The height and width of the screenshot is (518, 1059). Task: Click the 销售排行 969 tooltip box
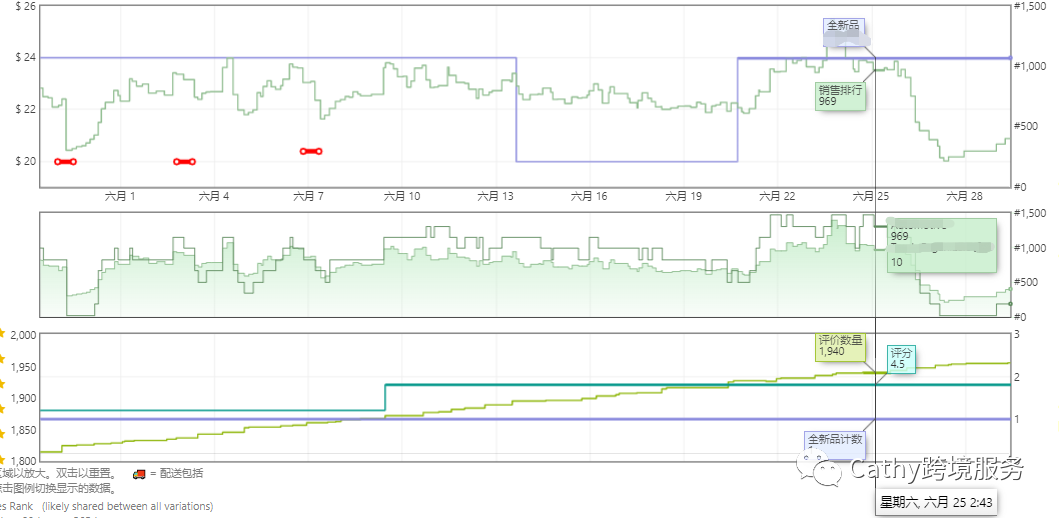click(840, 95)
